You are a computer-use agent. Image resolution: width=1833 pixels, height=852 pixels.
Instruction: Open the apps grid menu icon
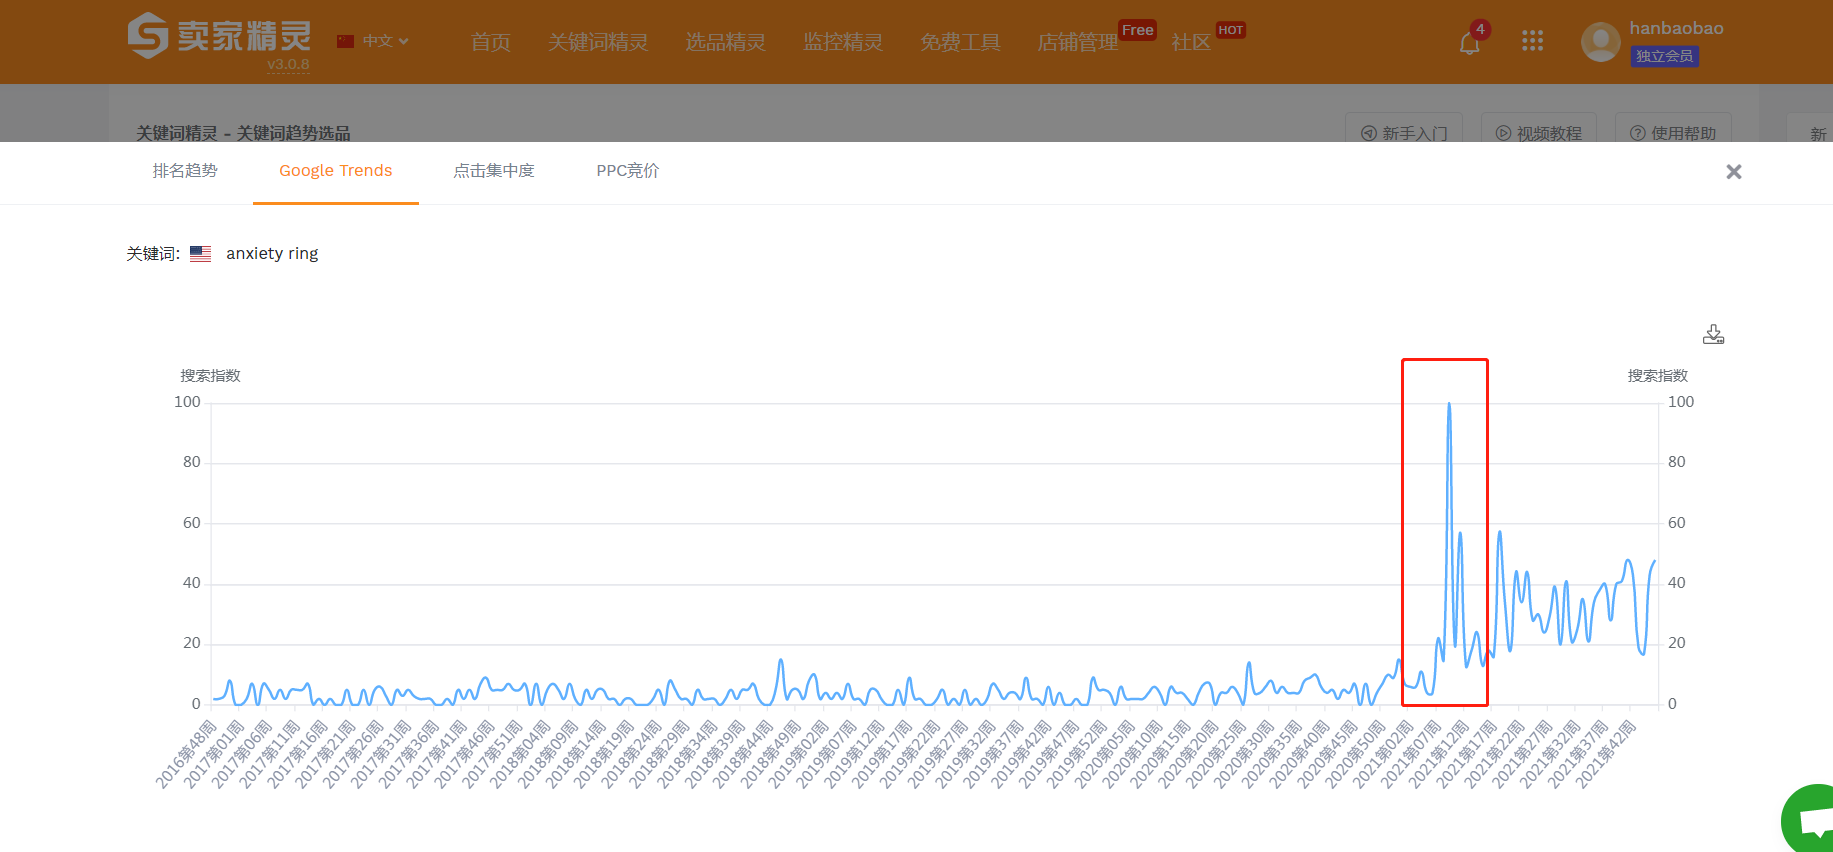coord(1532,41)
